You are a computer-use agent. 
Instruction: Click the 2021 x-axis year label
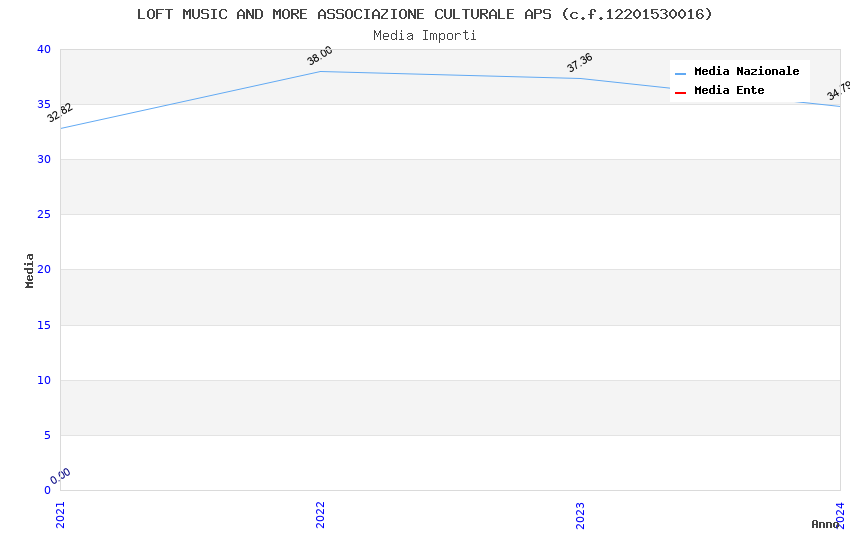(x=60, y=514)
